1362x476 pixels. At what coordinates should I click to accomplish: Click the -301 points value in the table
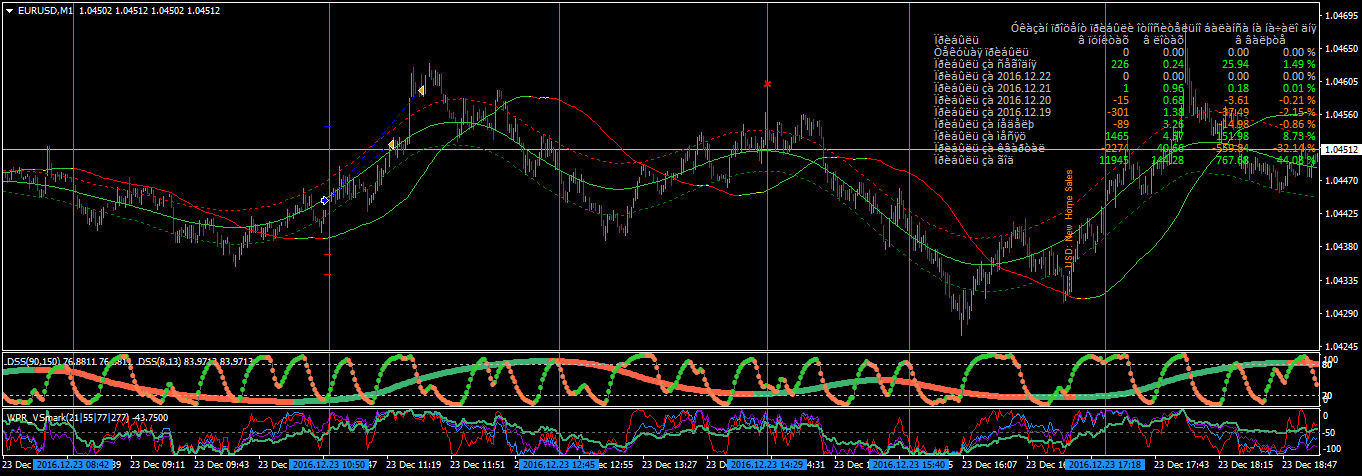[1118, 112]
